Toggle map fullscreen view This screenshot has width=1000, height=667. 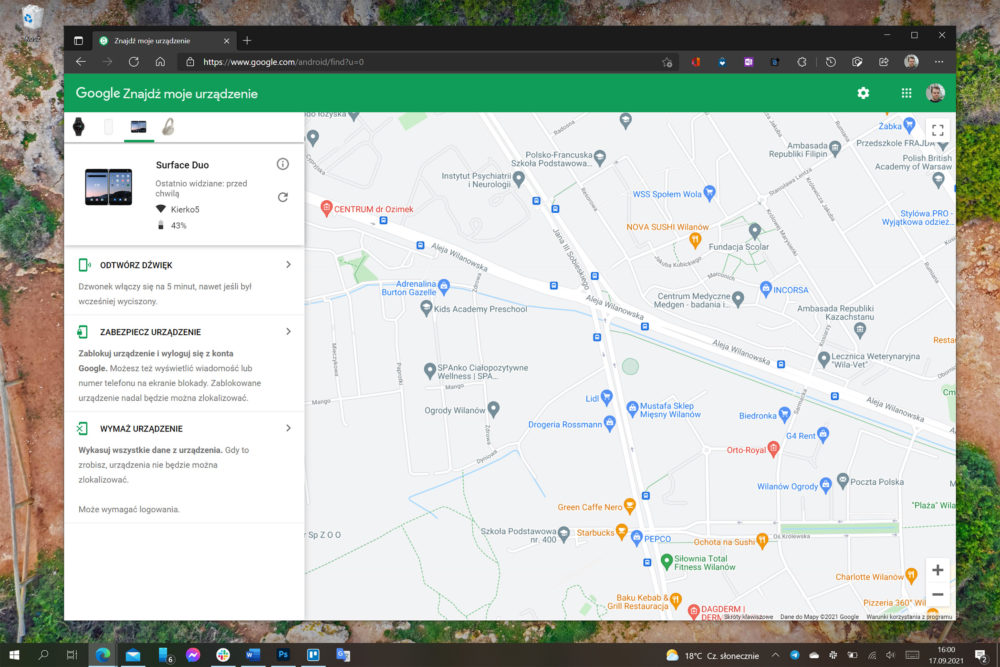[x=938, y=130]
